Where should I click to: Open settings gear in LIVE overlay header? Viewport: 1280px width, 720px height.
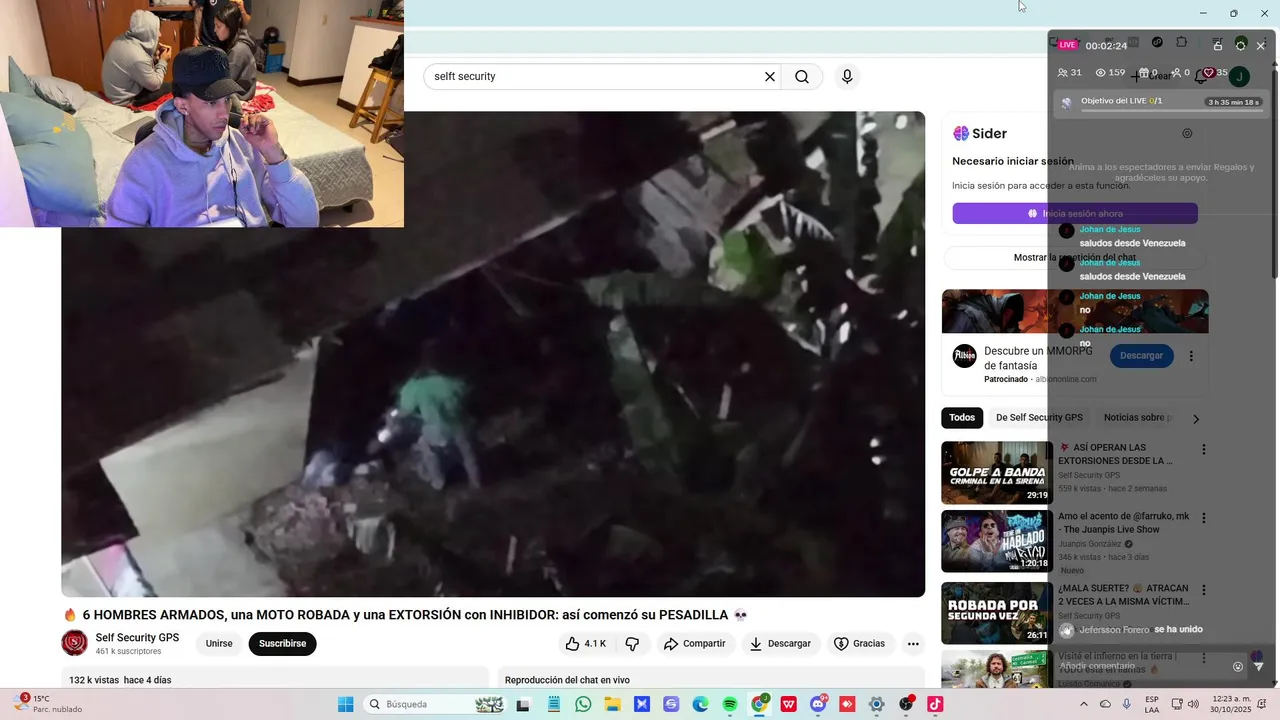1241,45
